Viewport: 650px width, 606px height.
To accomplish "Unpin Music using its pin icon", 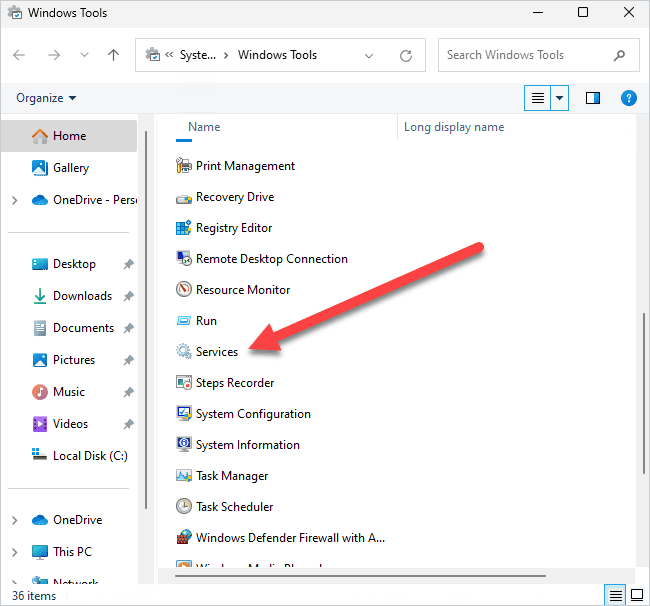I will point(129,392).
